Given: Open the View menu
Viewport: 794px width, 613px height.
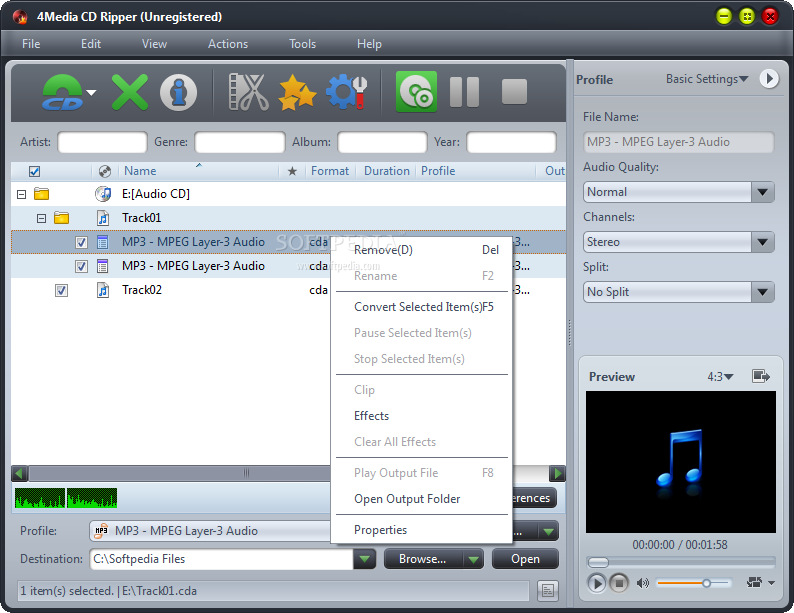Looking at the screenshot, I should coord(154,44).
